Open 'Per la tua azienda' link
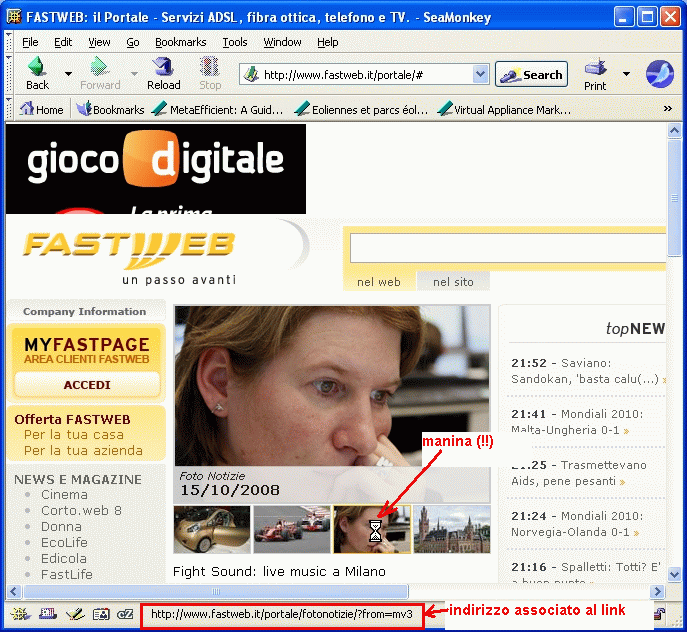Image resolution: width=687 pixels, height=632 pixels. (x=83, y=451)
